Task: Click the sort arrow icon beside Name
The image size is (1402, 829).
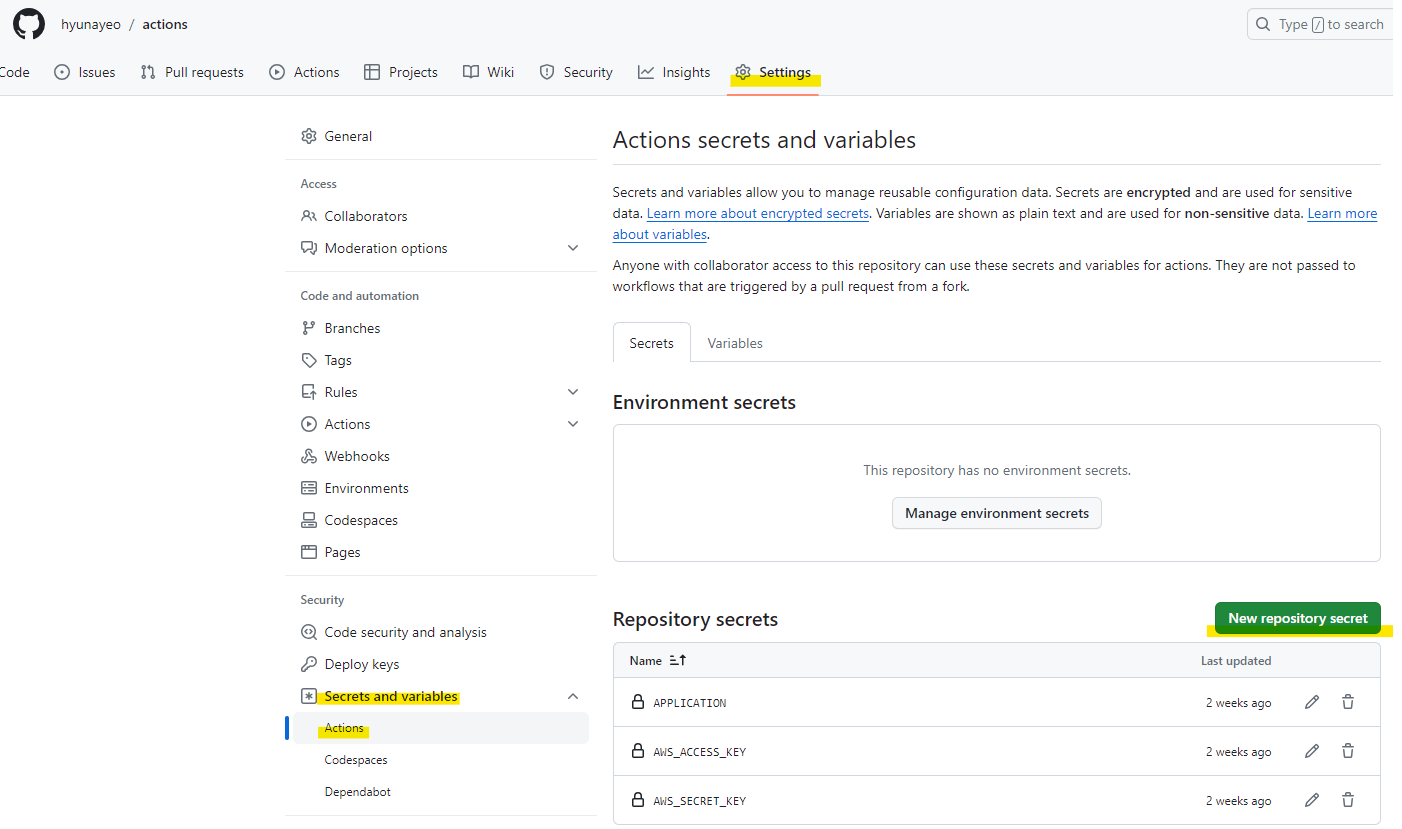Action: 678,661
